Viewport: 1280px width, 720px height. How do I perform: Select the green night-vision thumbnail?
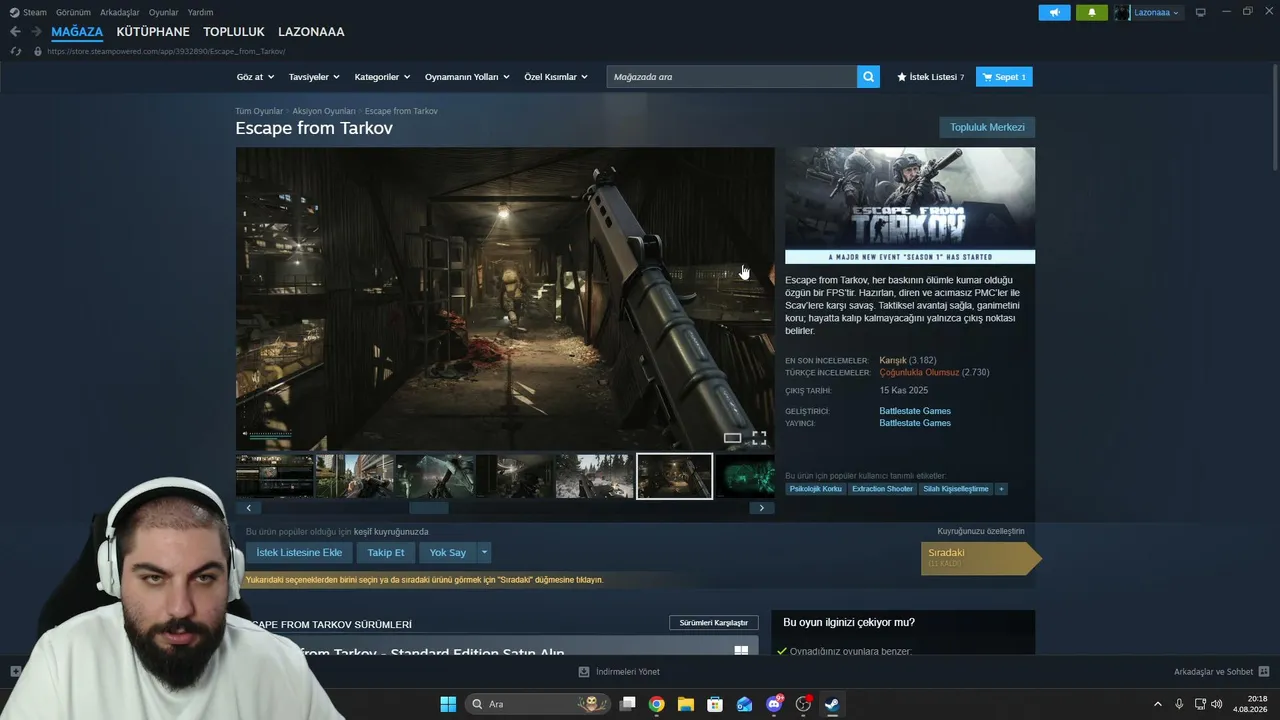coord(745,476)
